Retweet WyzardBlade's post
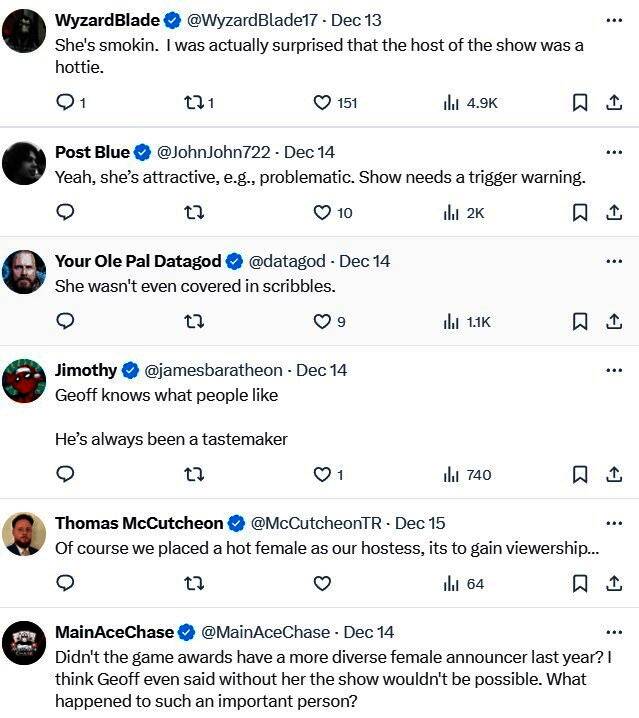The width and height of the screenshot is (639, 718). [x=193, y=102]
